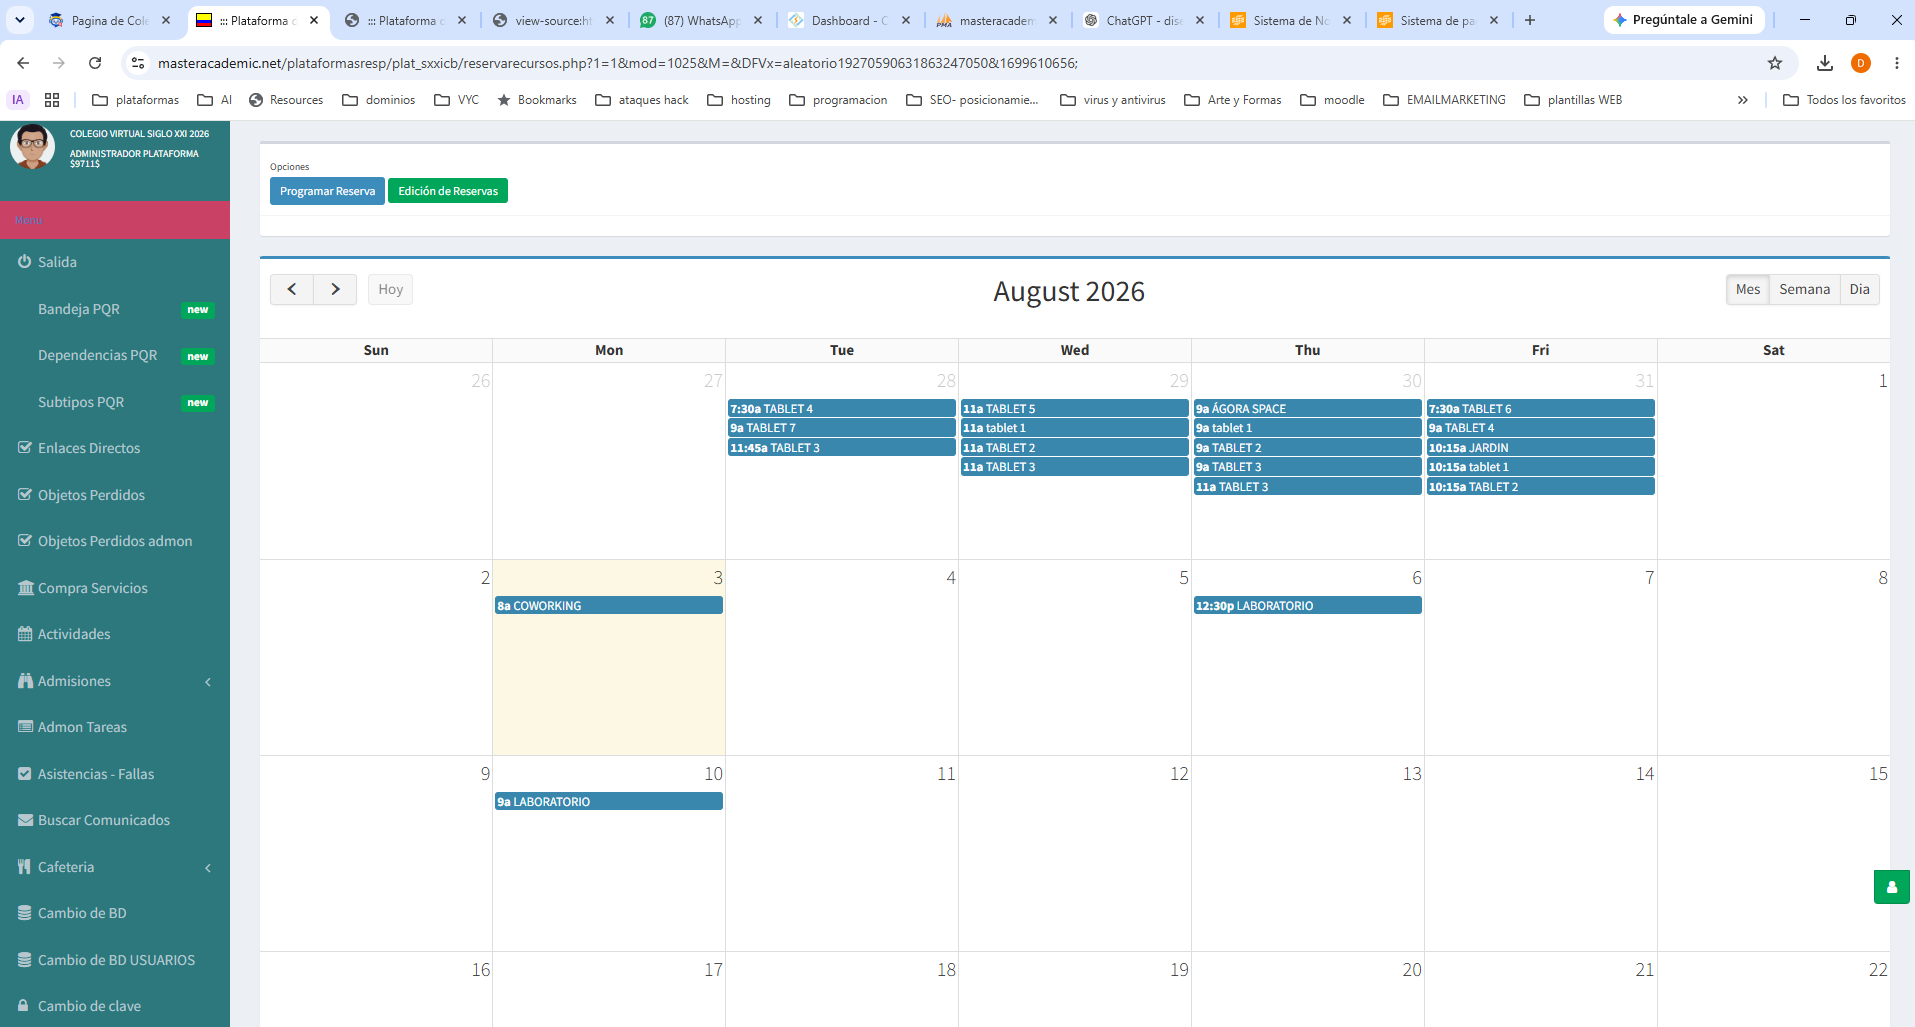This screenshot has height=1027, width=1915.
Task: Open the 9a LABORATORIO event on the 10th
Action: [x=609, y=801]
